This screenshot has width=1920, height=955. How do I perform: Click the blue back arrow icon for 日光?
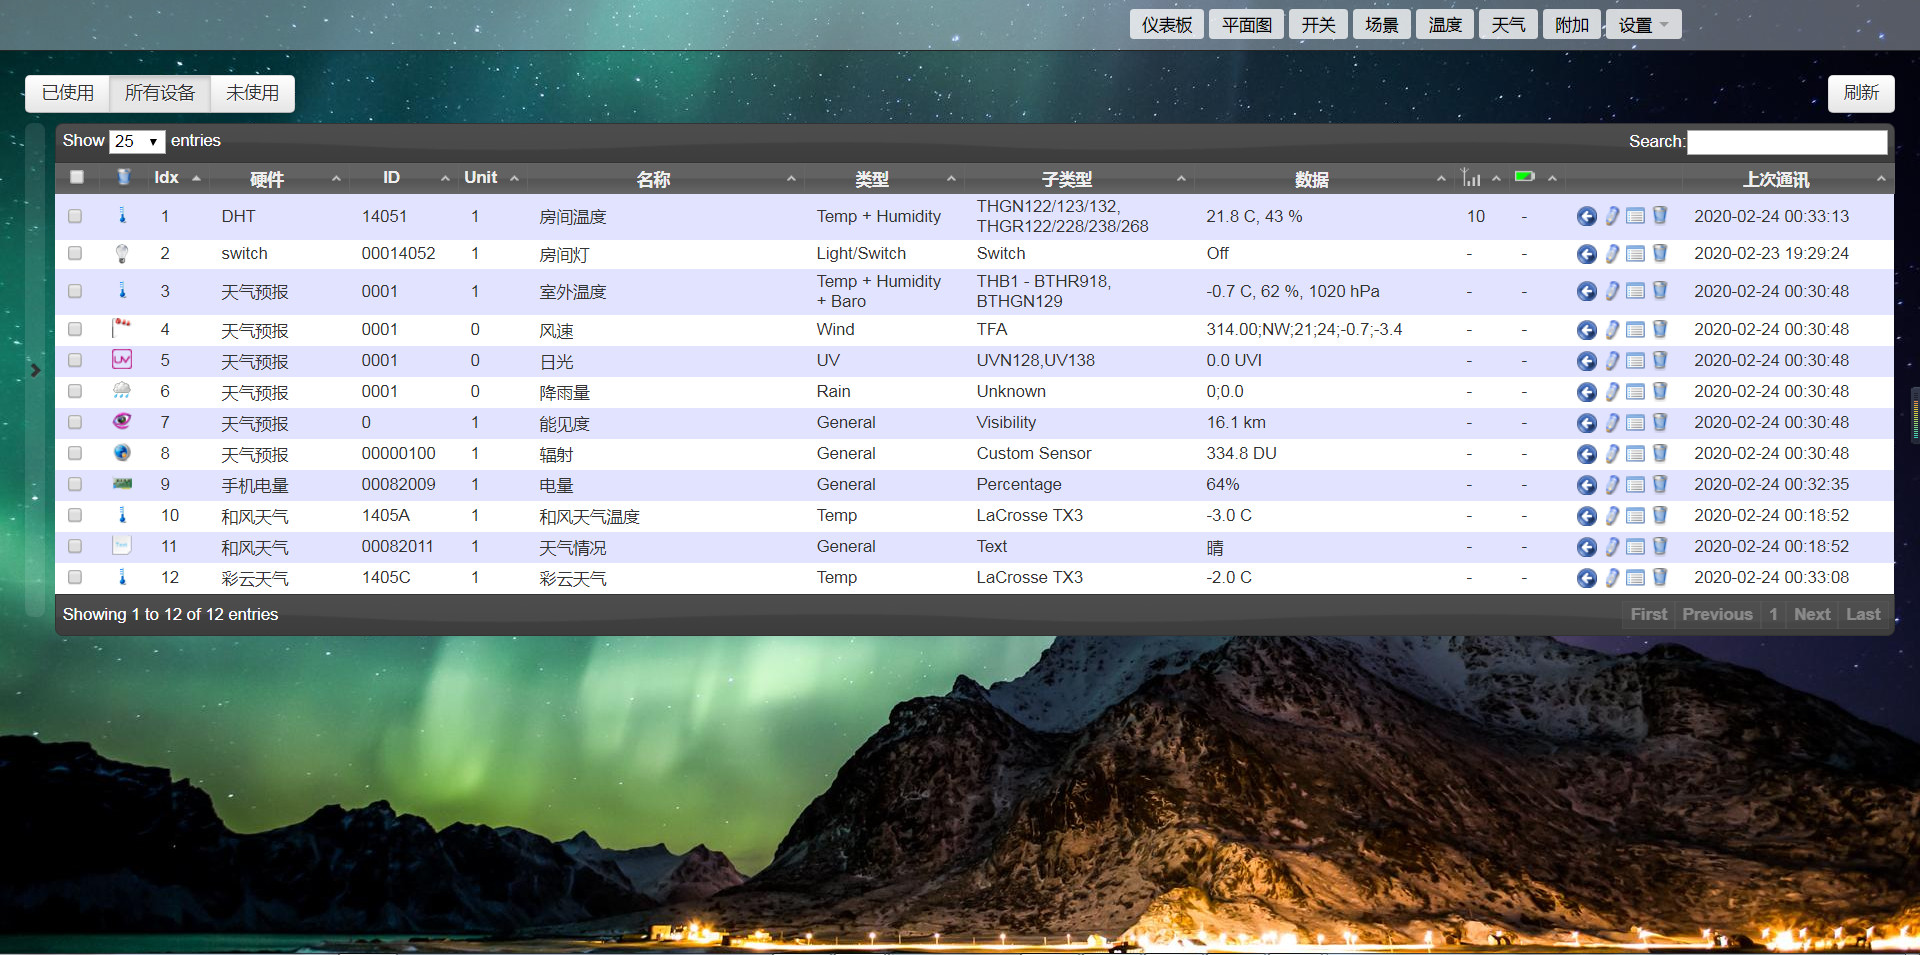pyautogui.click(x=1587, y=361)
